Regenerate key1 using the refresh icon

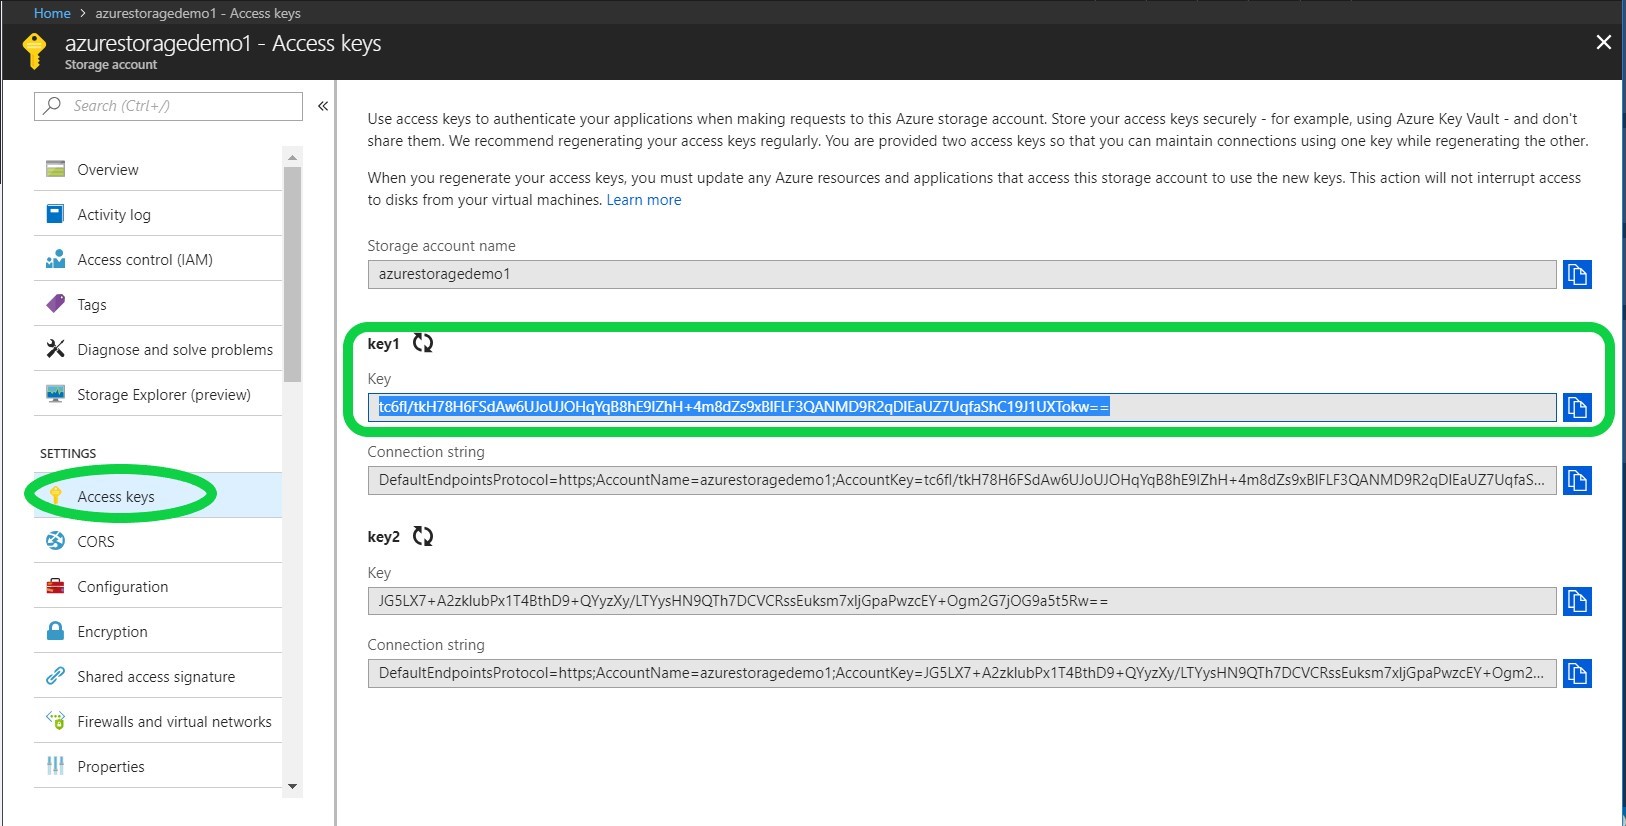[x=423, y=343]
